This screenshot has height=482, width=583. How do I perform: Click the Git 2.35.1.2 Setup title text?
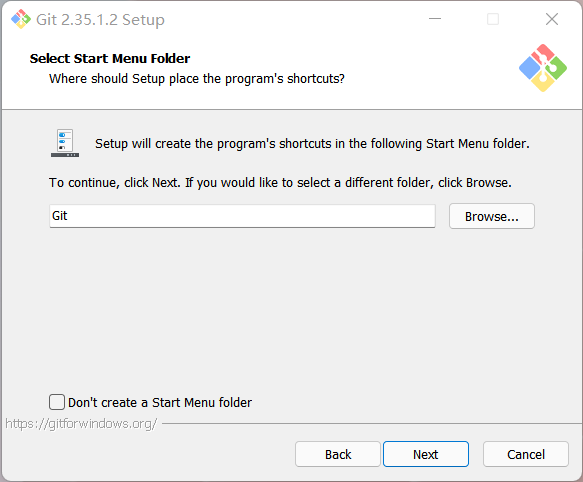coord(100,20)
